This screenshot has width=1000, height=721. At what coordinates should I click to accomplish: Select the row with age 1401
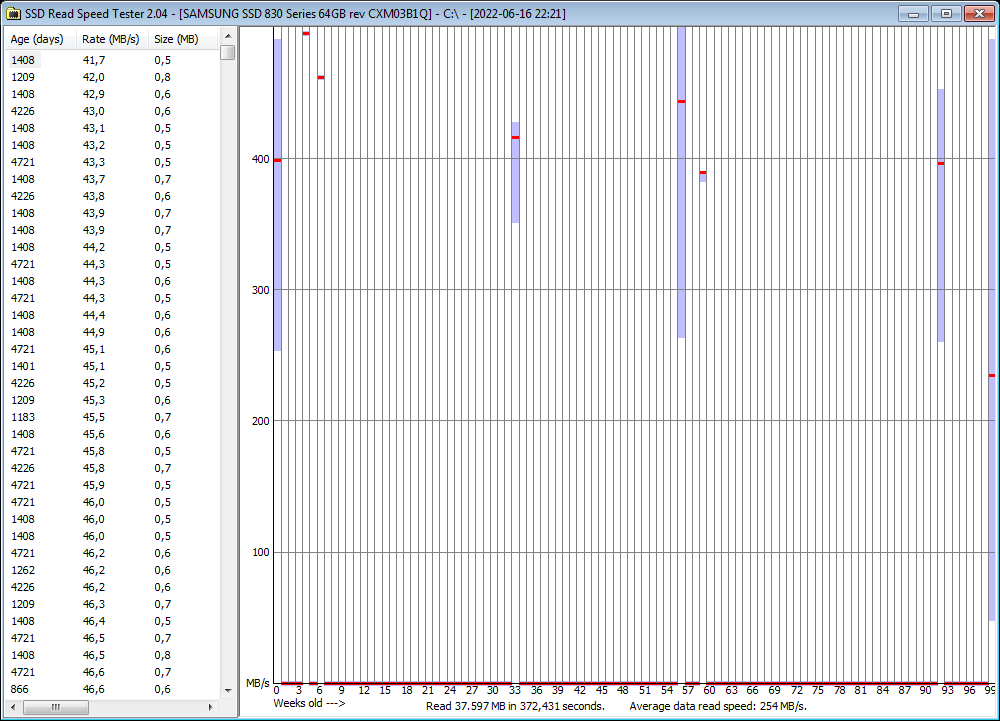point(112,366)
